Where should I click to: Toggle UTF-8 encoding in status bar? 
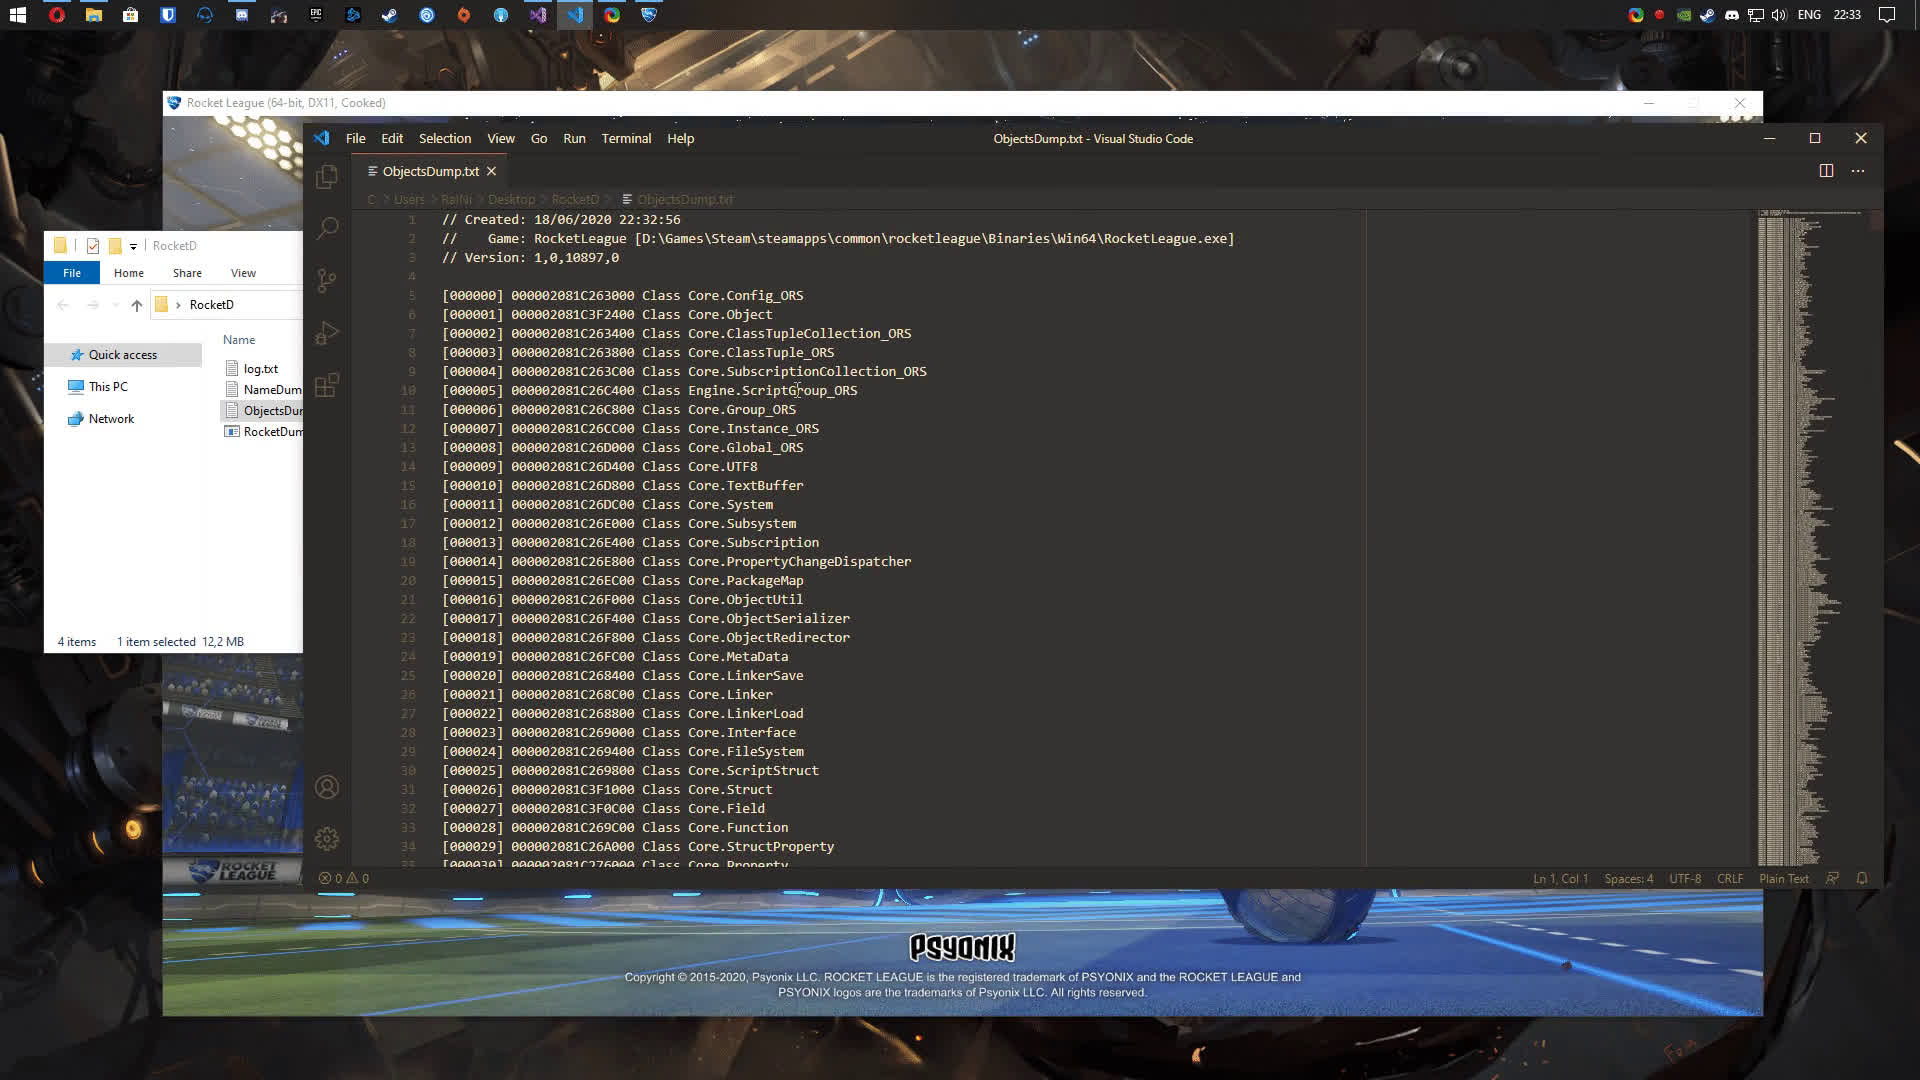tap(1685, 878)
